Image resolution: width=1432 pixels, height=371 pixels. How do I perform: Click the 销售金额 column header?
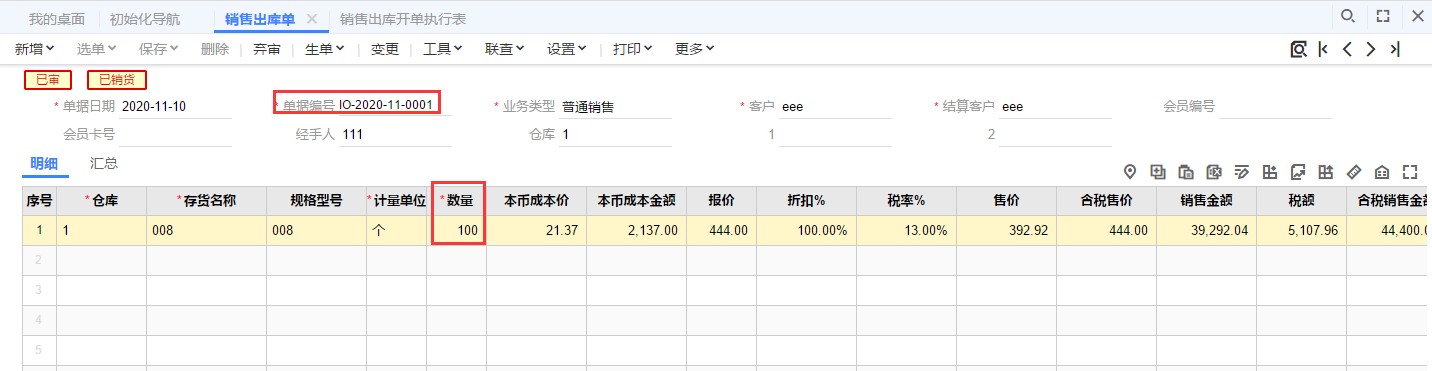(1207, 200)
